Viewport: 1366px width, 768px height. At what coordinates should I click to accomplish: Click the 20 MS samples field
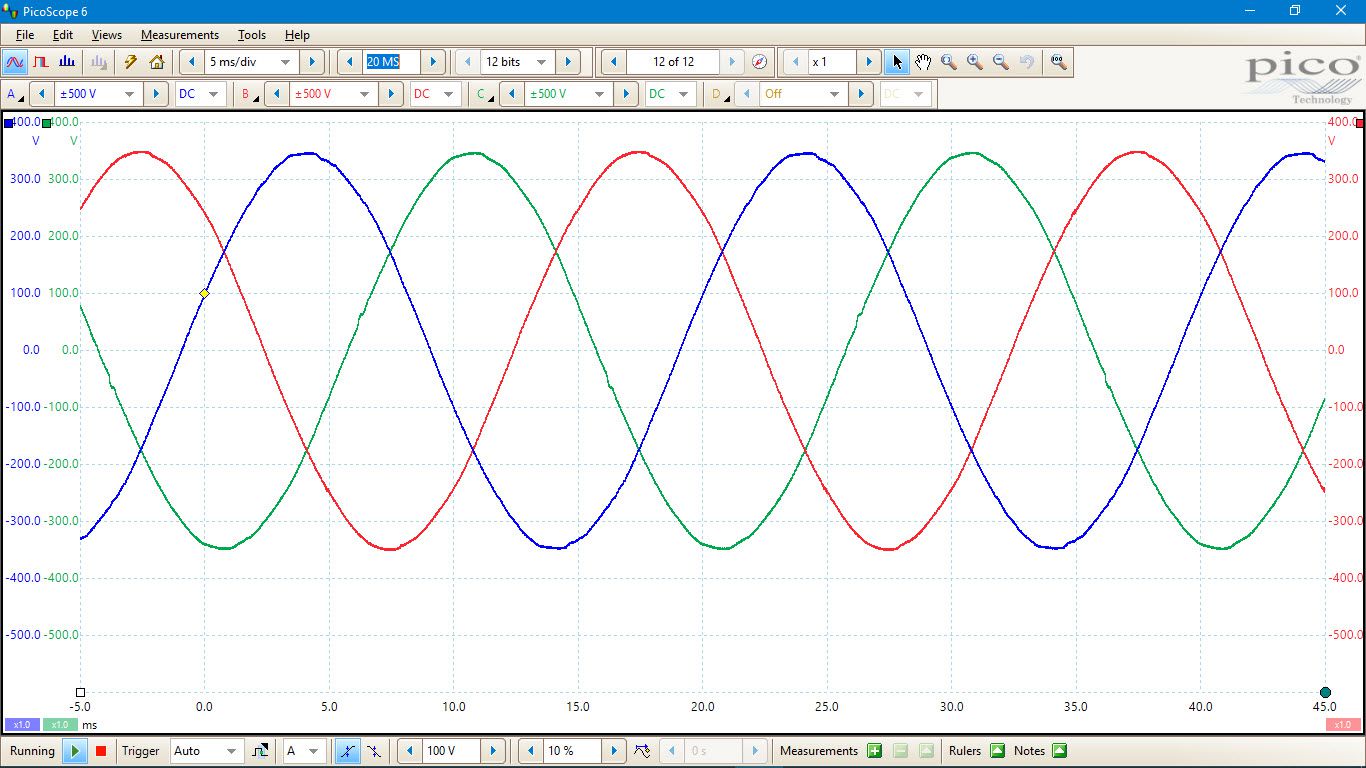coord(390,62)
